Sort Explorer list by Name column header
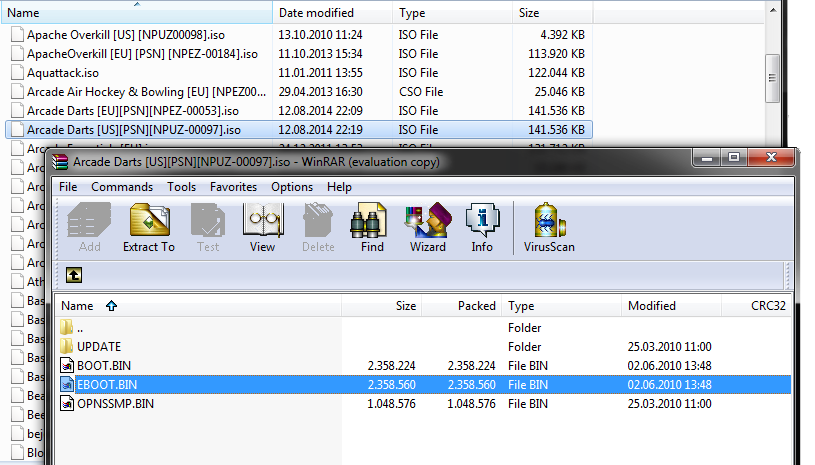The width and height of the screenshot is (815, 465). click(x=137, y=12)
